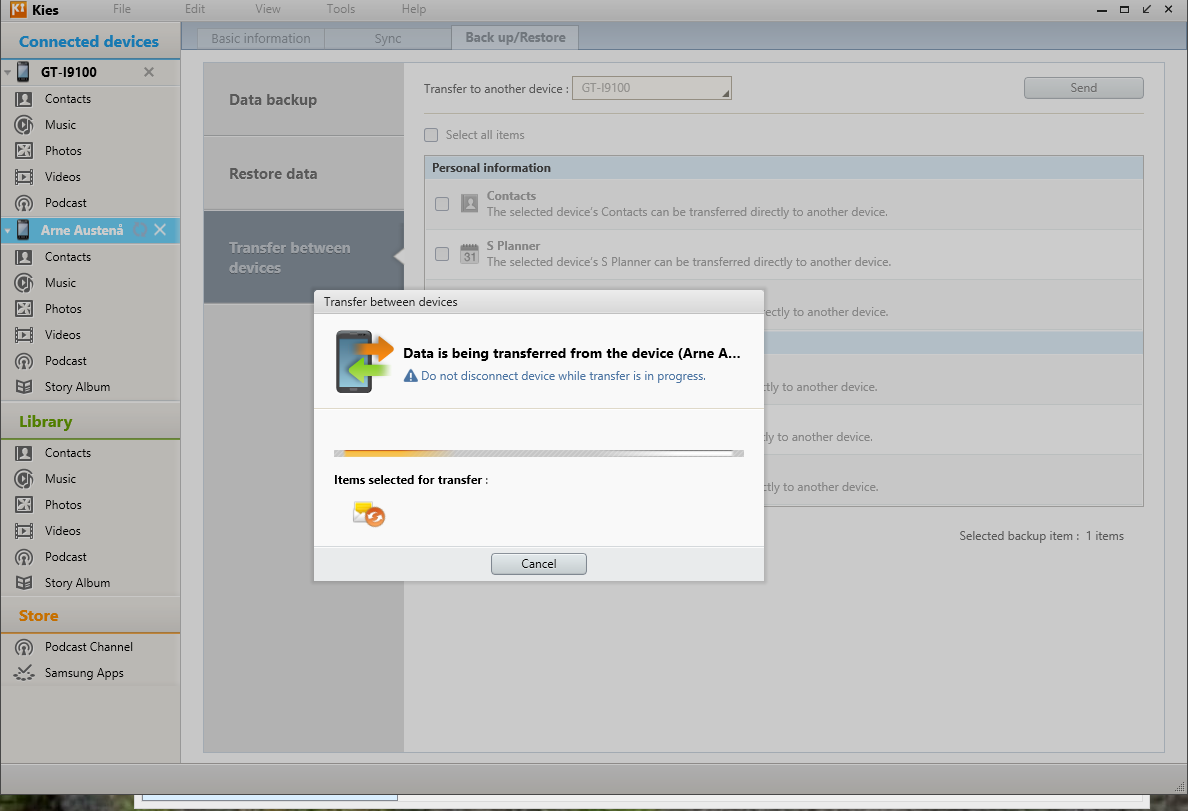Click the Connected devices heading
Viewport: 1188px width, 811px height.
(89, 42)
